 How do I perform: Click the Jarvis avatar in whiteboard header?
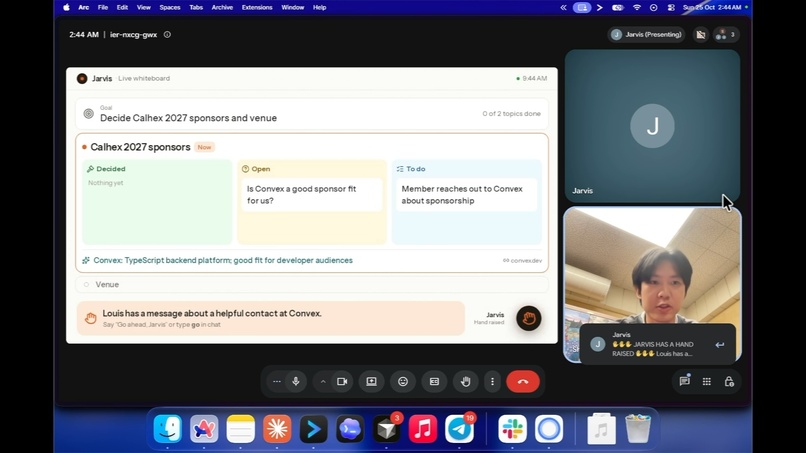coord(82,79)
